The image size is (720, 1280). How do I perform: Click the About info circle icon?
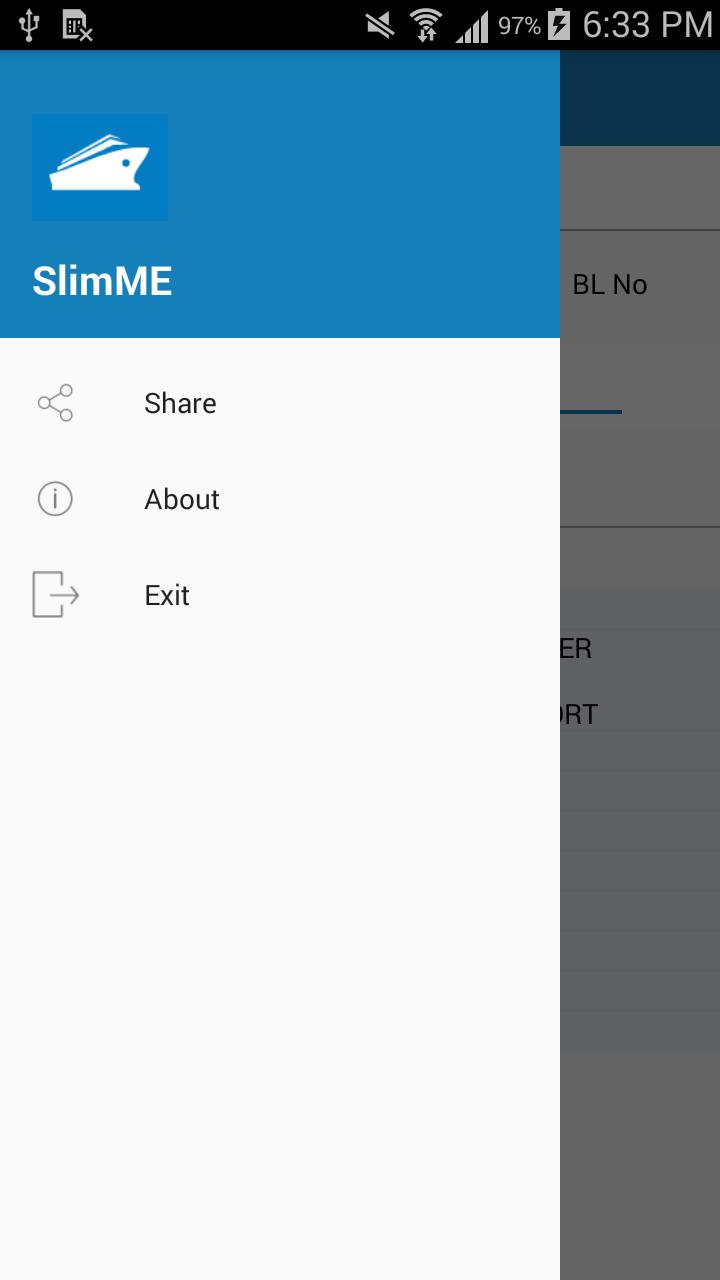pos(55,499)
